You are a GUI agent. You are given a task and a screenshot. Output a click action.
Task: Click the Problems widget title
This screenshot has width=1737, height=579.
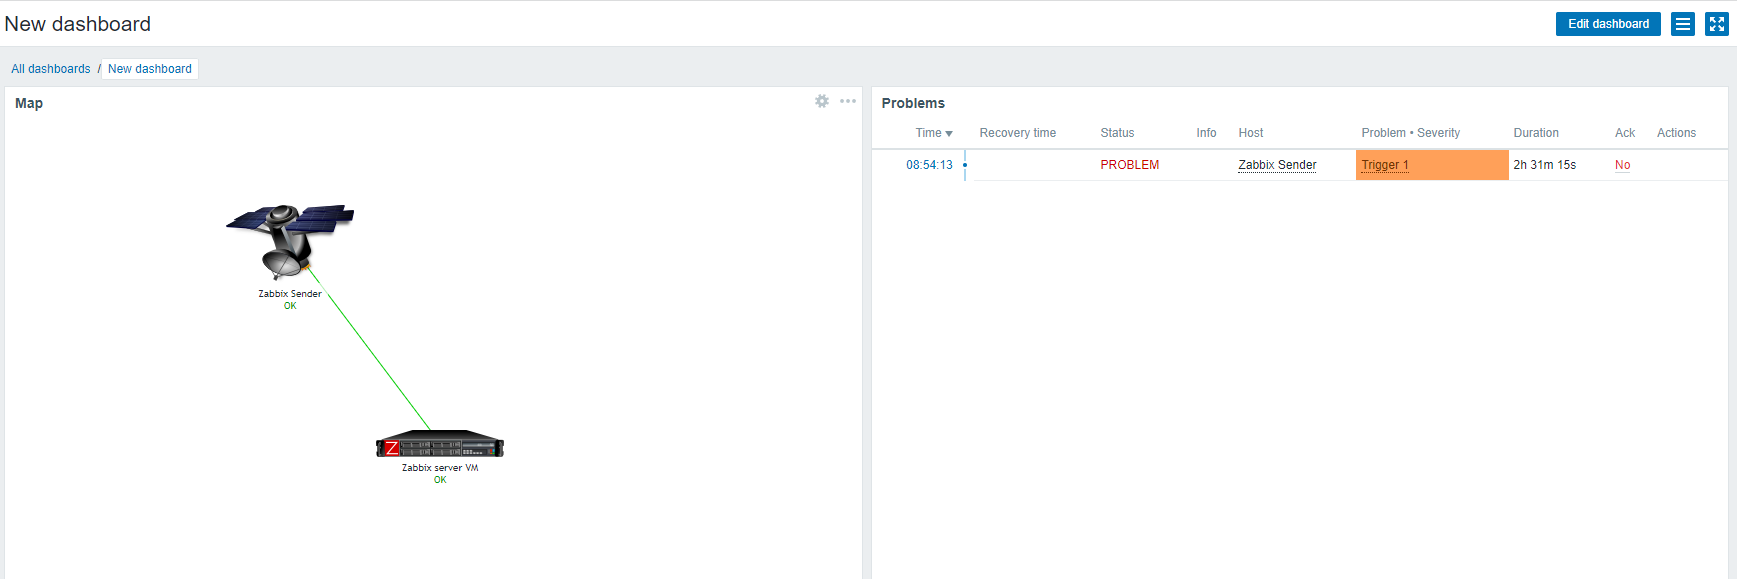pyautogui.click(x=913, y=103)
